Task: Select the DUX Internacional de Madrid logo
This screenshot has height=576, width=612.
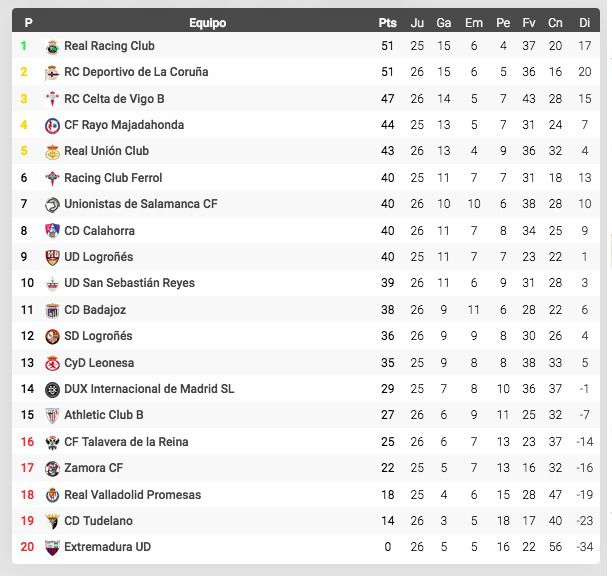Action: (x=52, y=389)
